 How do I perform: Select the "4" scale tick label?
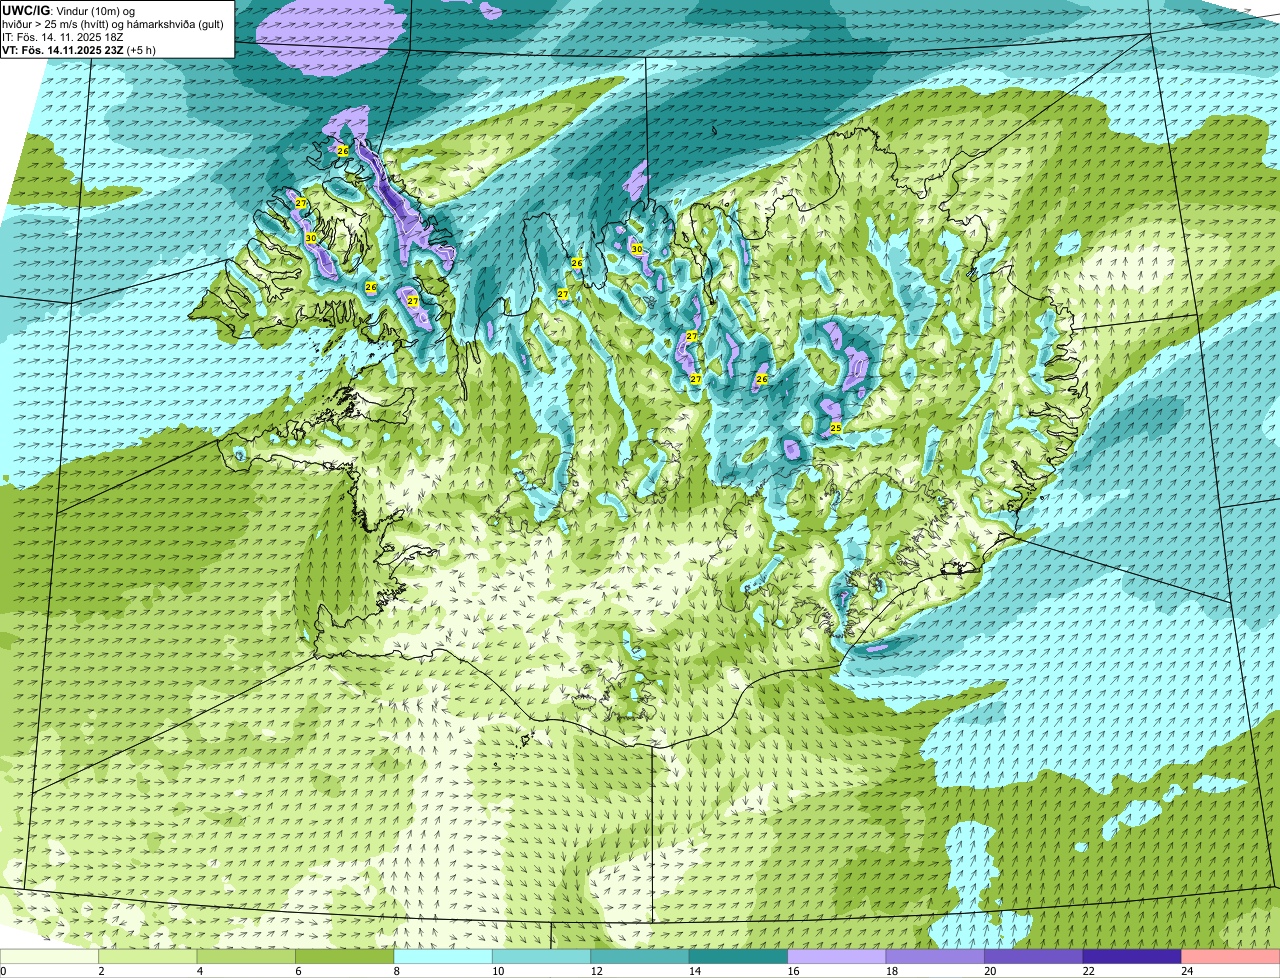[x=200, y=971]
